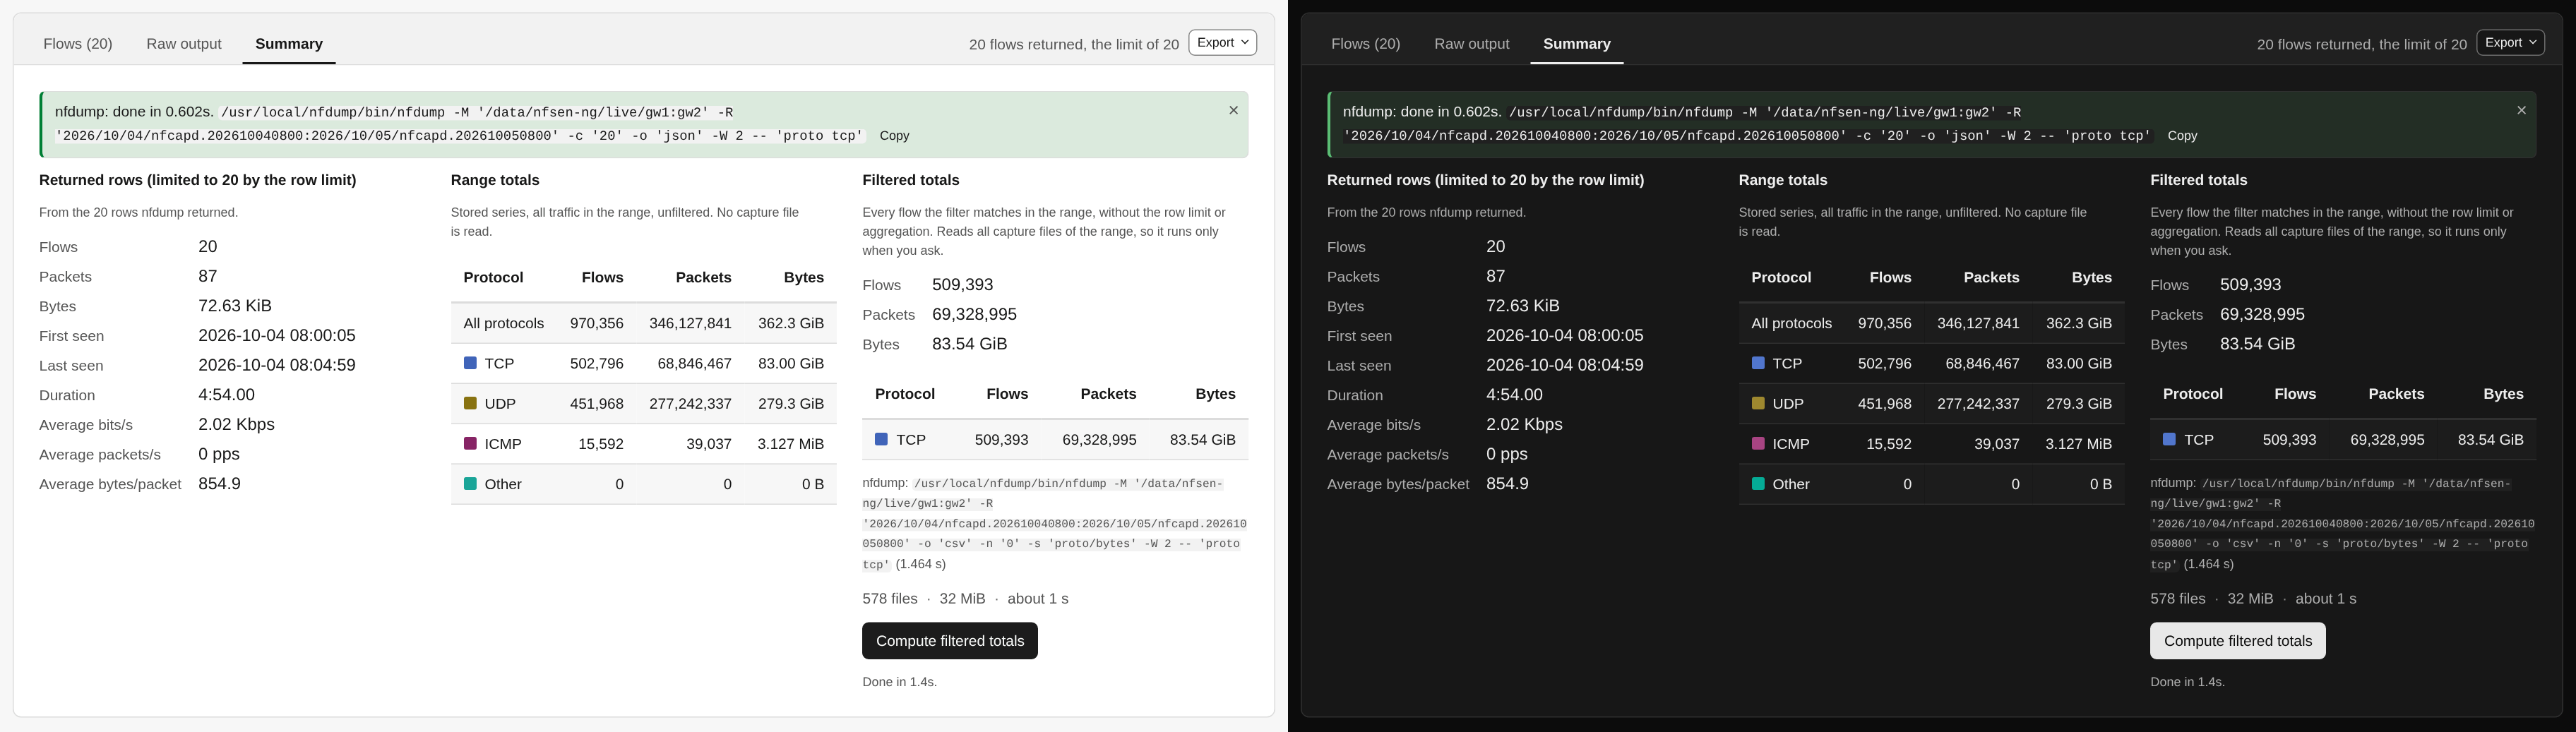Click magenta ICMP swatch in light Range totals
The image size is (2576, 732).
(470, 443)
